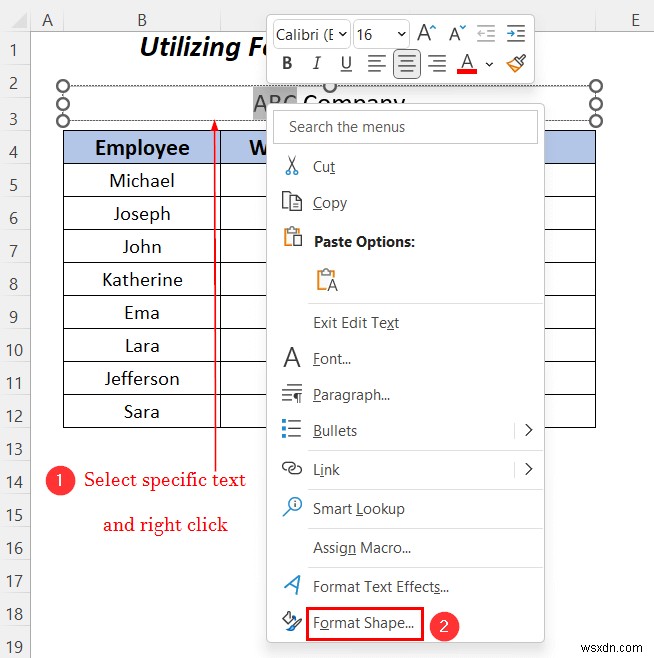
Task: Click the Paragraph pilcrow icon
Action: click(x=292, y=394)
